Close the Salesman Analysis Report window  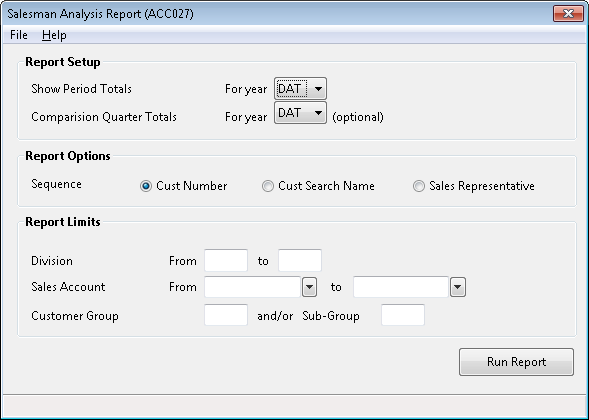point(568,14)
